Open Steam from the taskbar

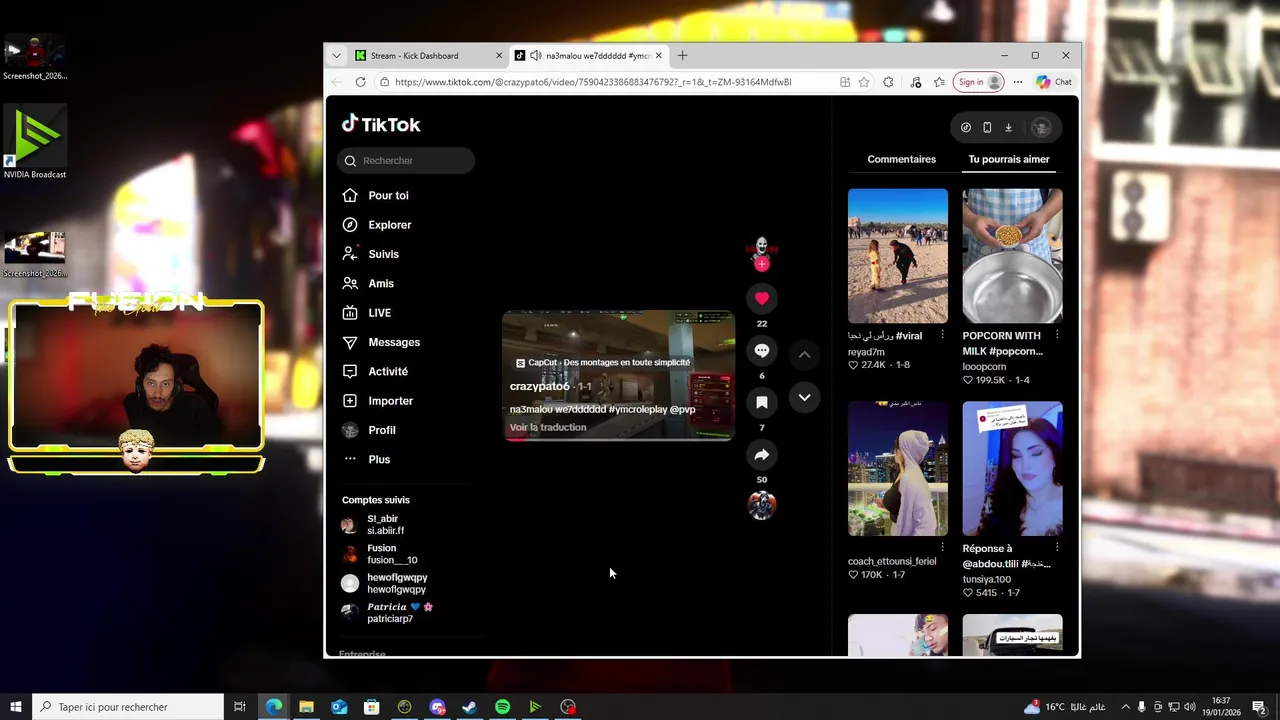469,707
